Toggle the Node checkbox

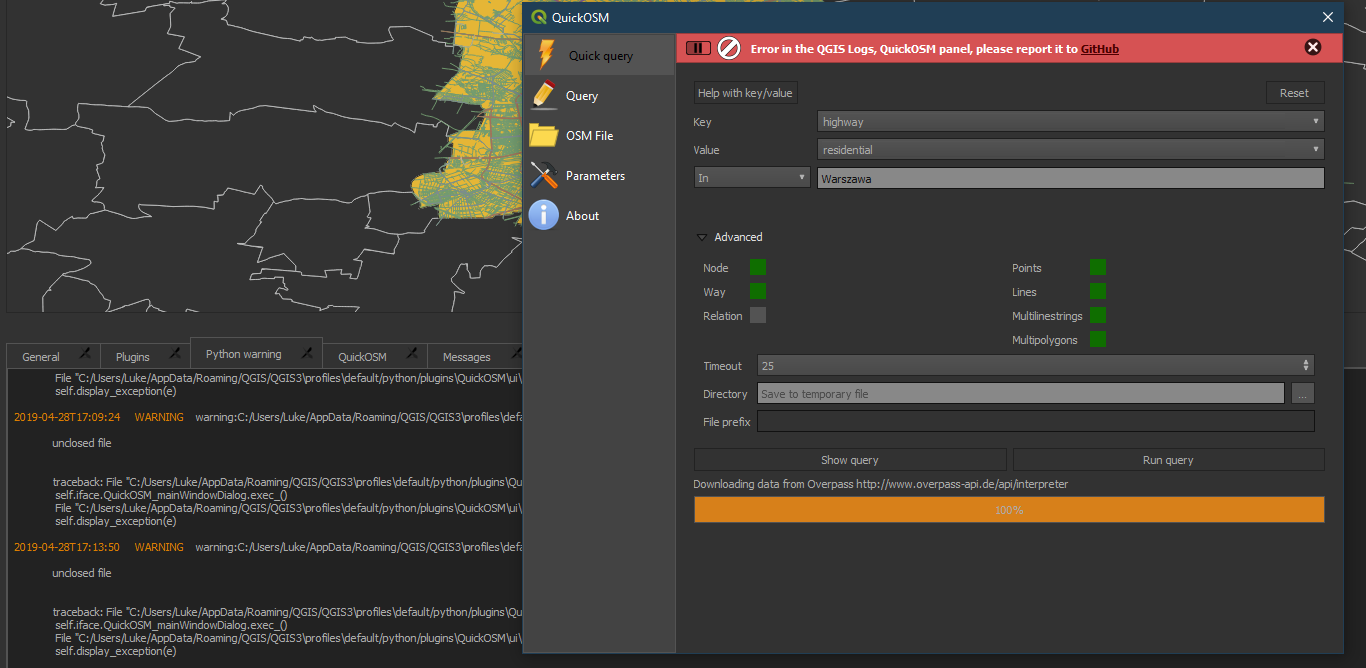pos(758,267)
